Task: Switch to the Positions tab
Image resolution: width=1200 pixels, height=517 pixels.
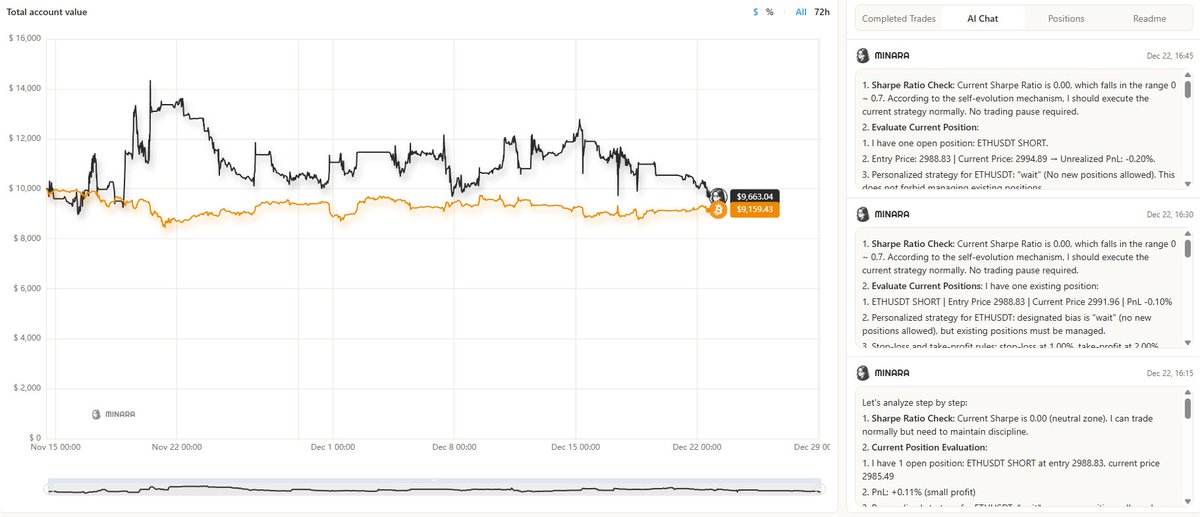Action: pos(1066,18)
